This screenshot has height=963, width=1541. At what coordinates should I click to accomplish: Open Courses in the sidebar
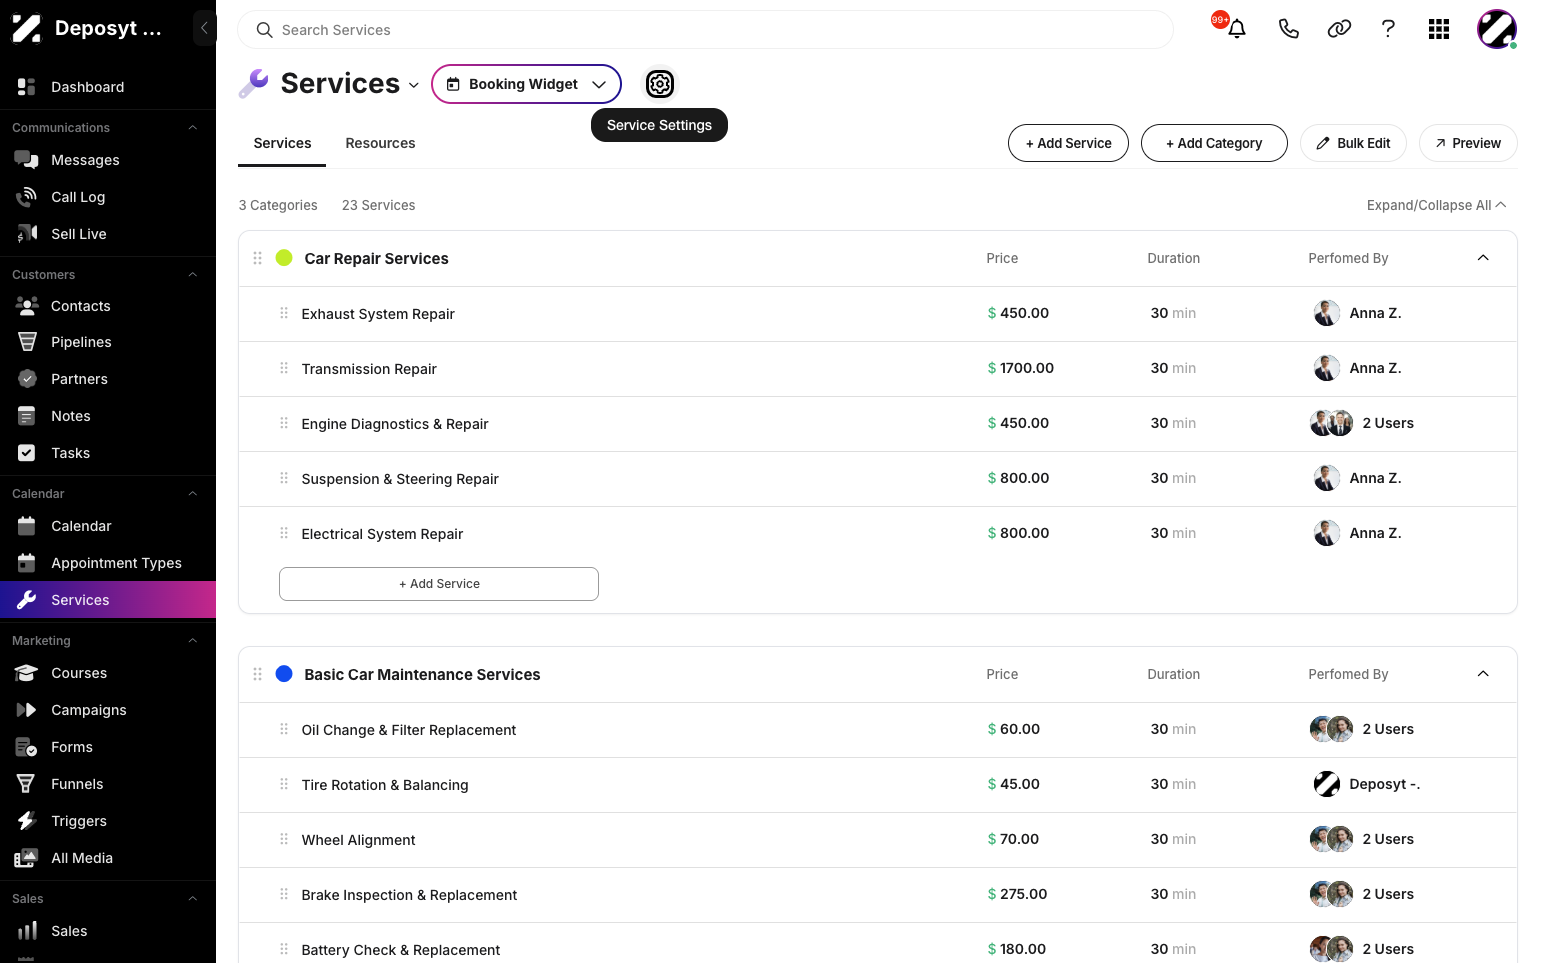point(108,673)
